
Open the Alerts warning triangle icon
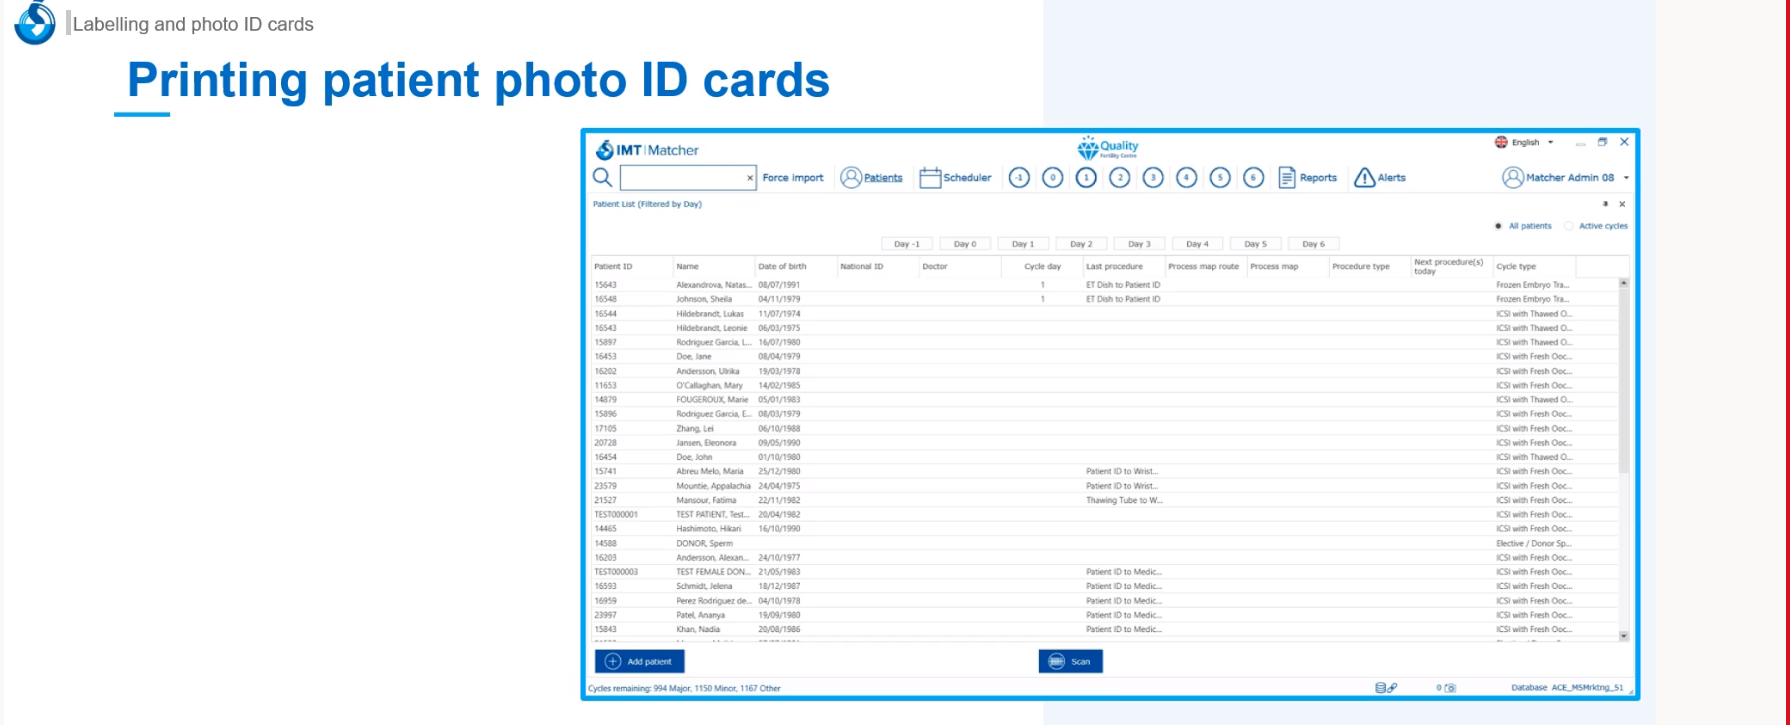coord(1364,178)
